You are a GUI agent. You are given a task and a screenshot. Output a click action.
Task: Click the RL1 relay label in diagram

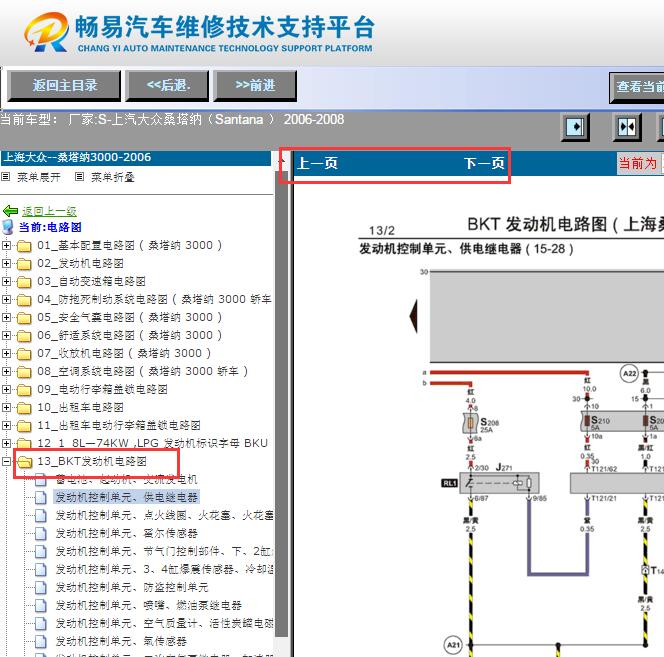click(449, 483)
